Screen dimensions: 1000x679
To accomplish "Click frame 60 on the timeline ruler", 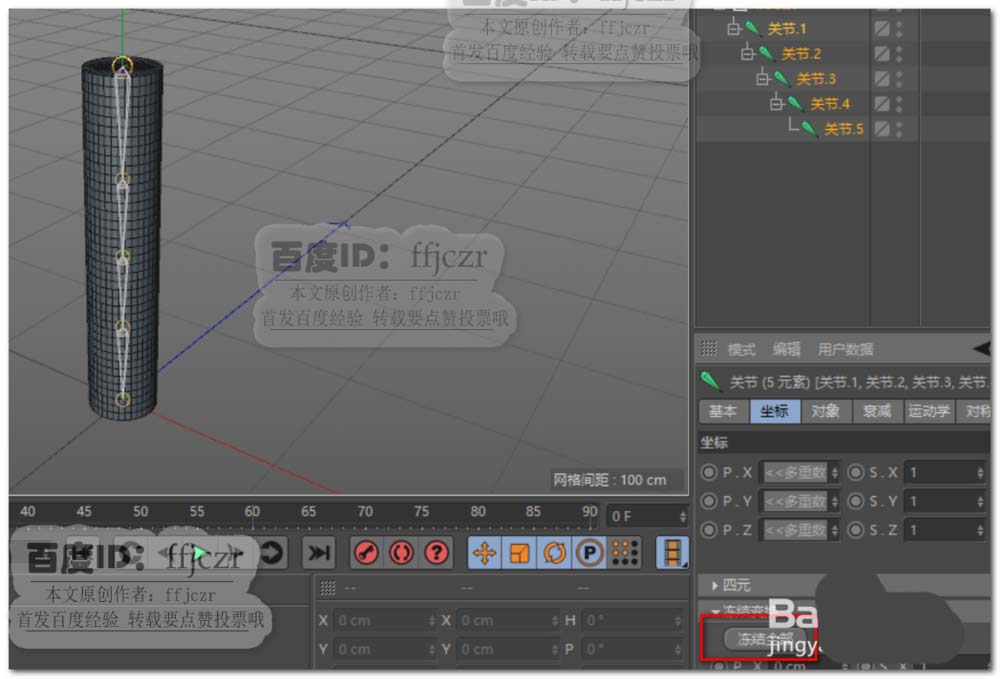I will (x=252, y=511).
